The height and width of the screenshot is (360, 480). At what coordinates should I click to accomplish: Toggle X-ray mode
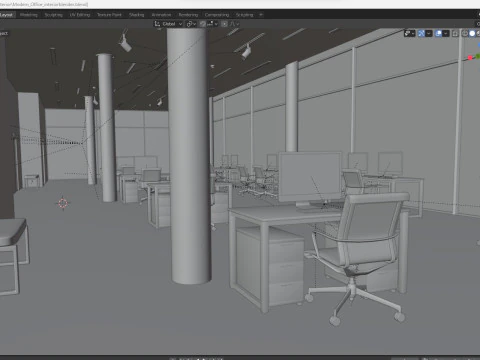455,33
